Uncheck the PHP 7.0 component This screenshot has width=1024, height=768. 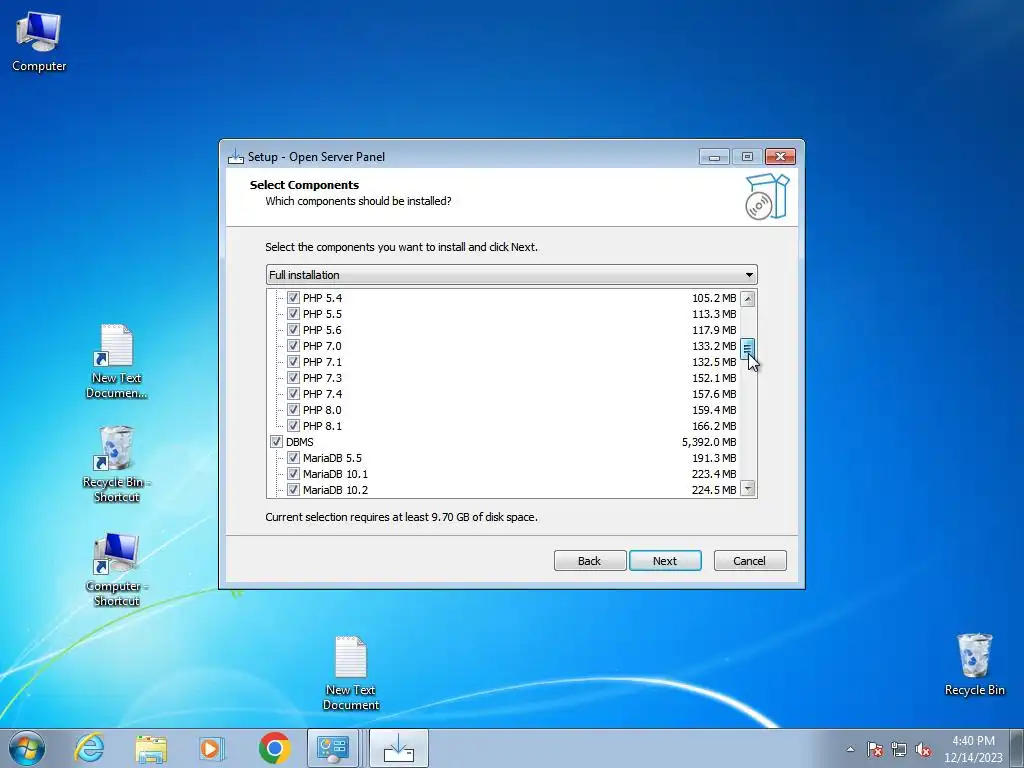pos(293,345)
